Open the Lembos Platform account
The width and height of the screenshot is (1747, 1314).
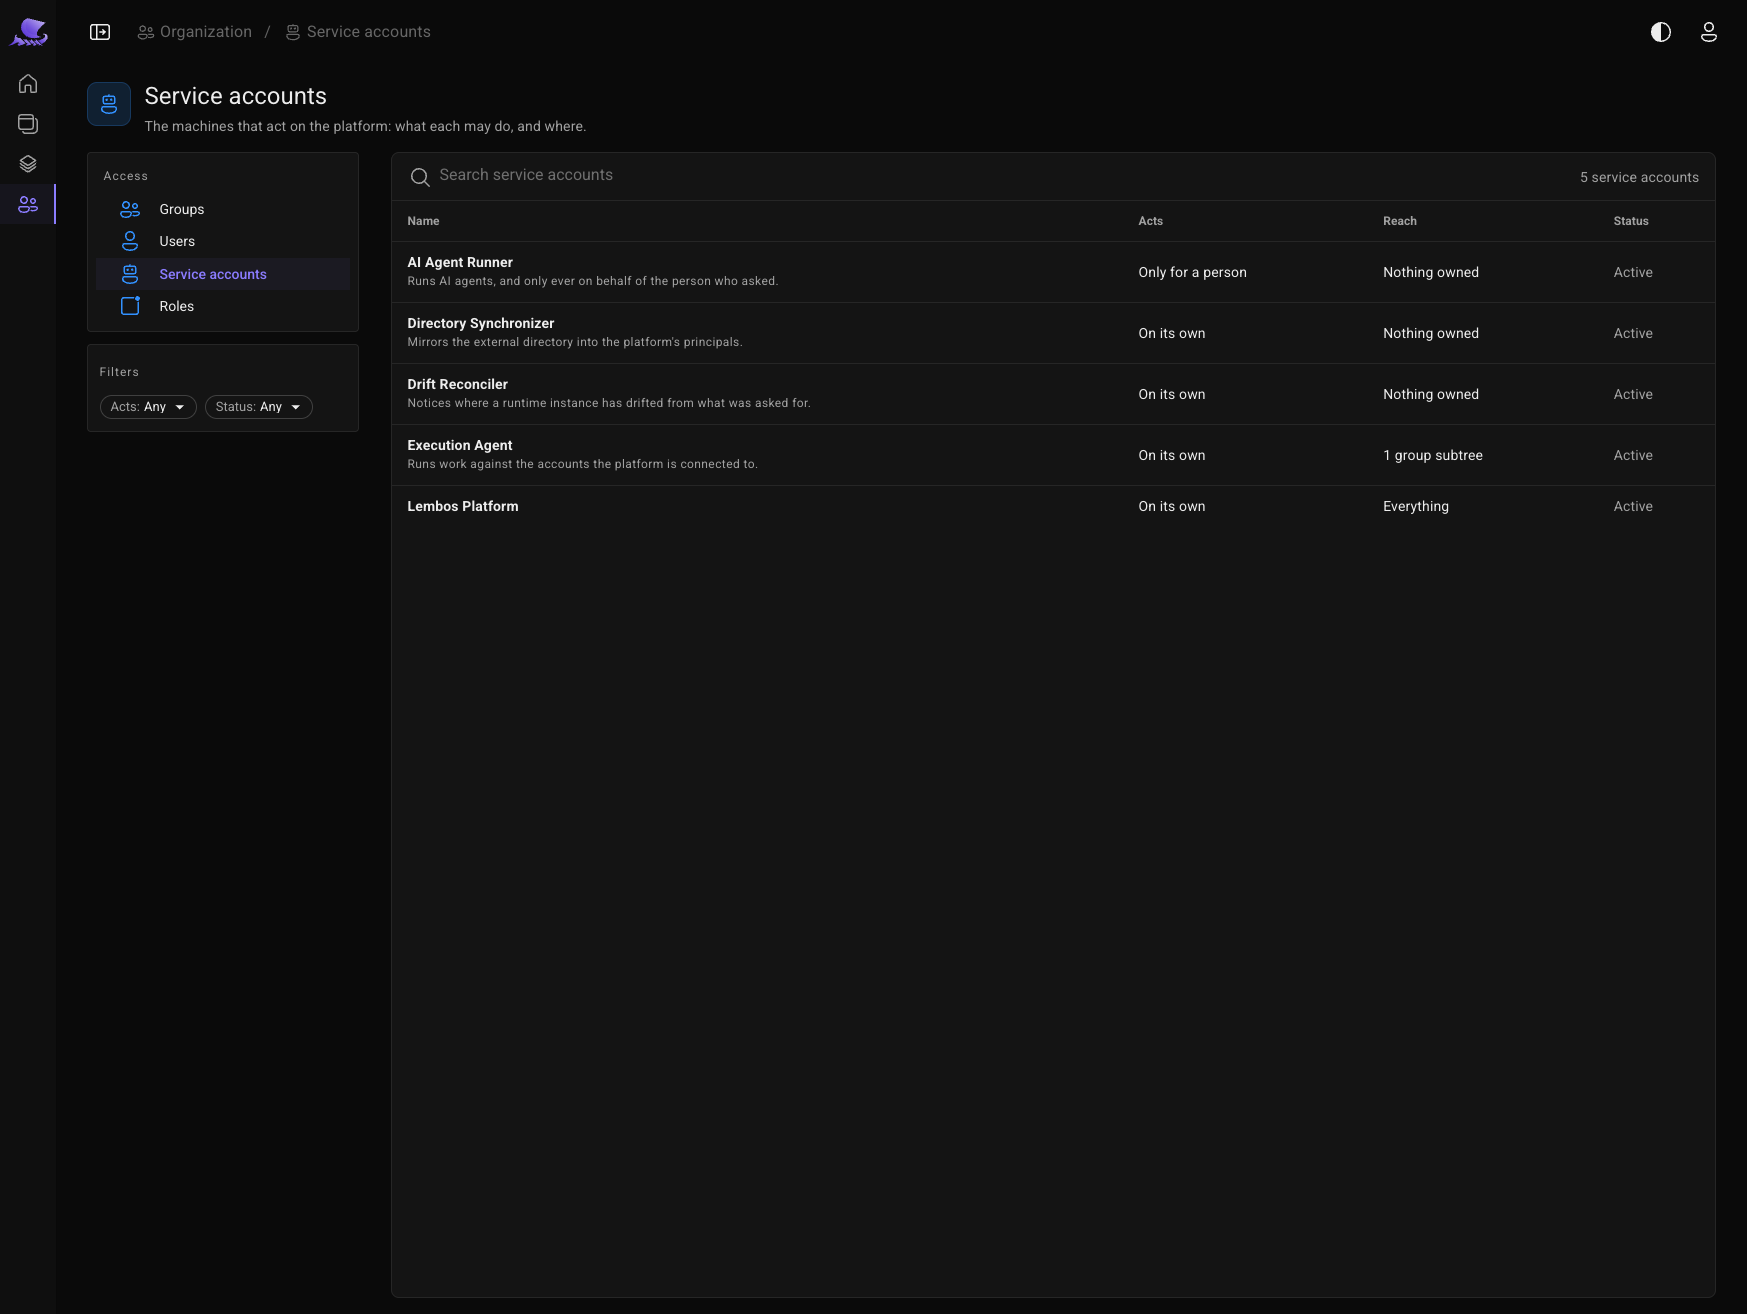pyautogui.click(x=1053, y=506)
